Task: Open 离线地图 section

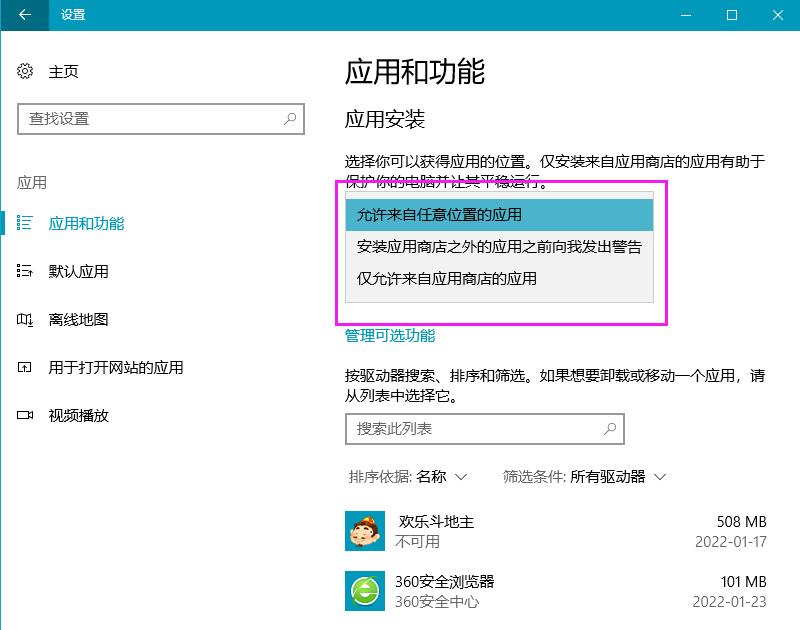Action: pos(78,319)
